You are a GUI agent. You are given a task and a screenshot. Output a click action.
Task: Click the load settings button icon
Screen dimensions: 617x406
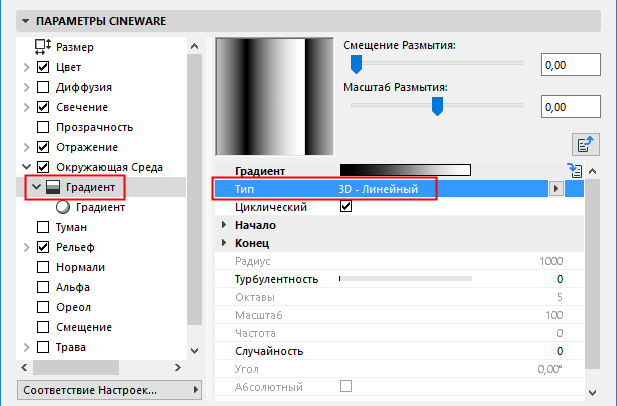583,143
